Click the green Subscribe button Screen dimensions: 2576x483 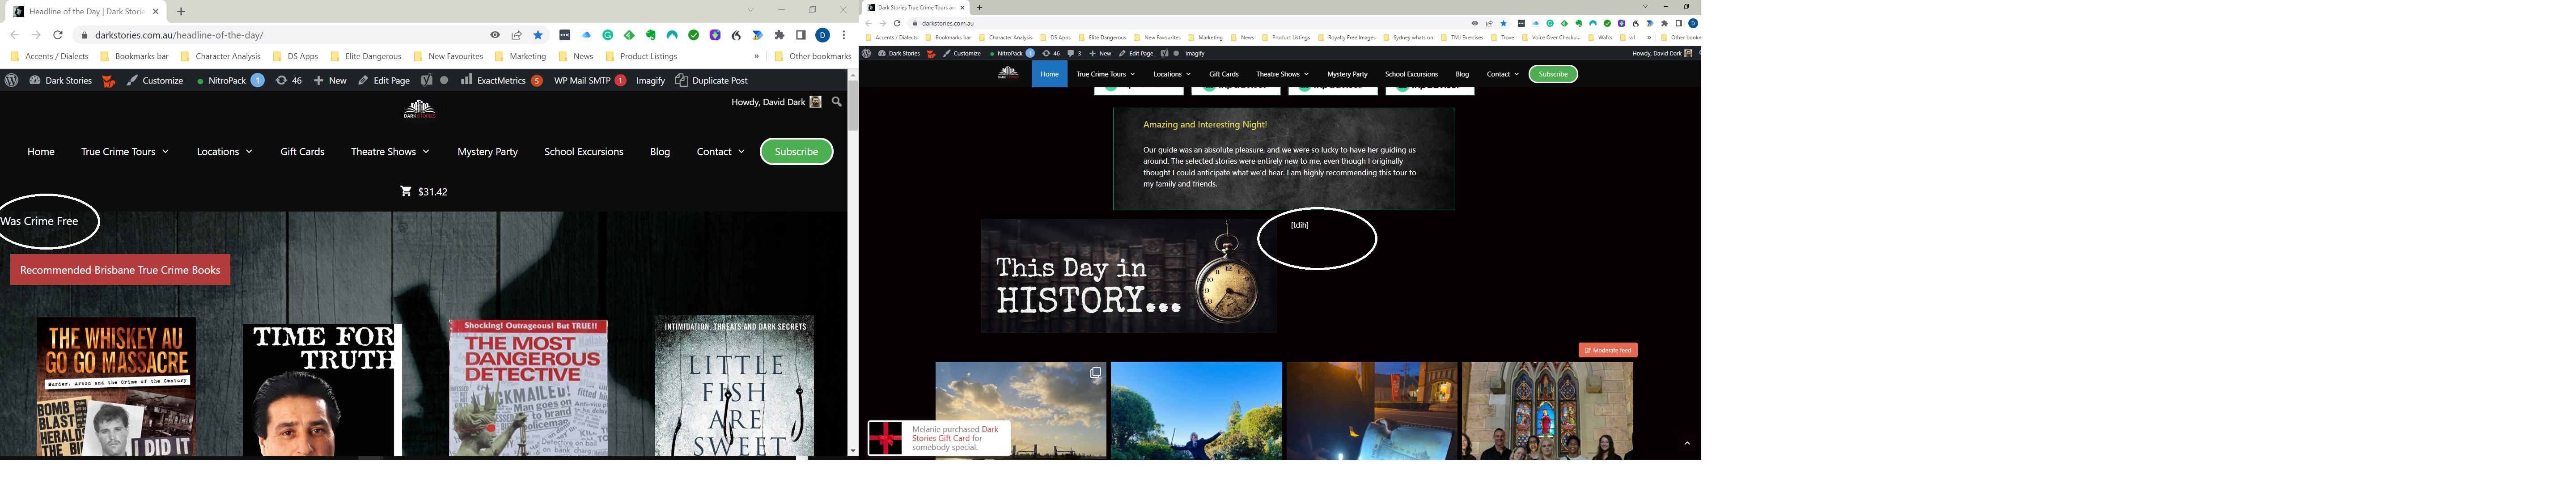tap(796, 152)
